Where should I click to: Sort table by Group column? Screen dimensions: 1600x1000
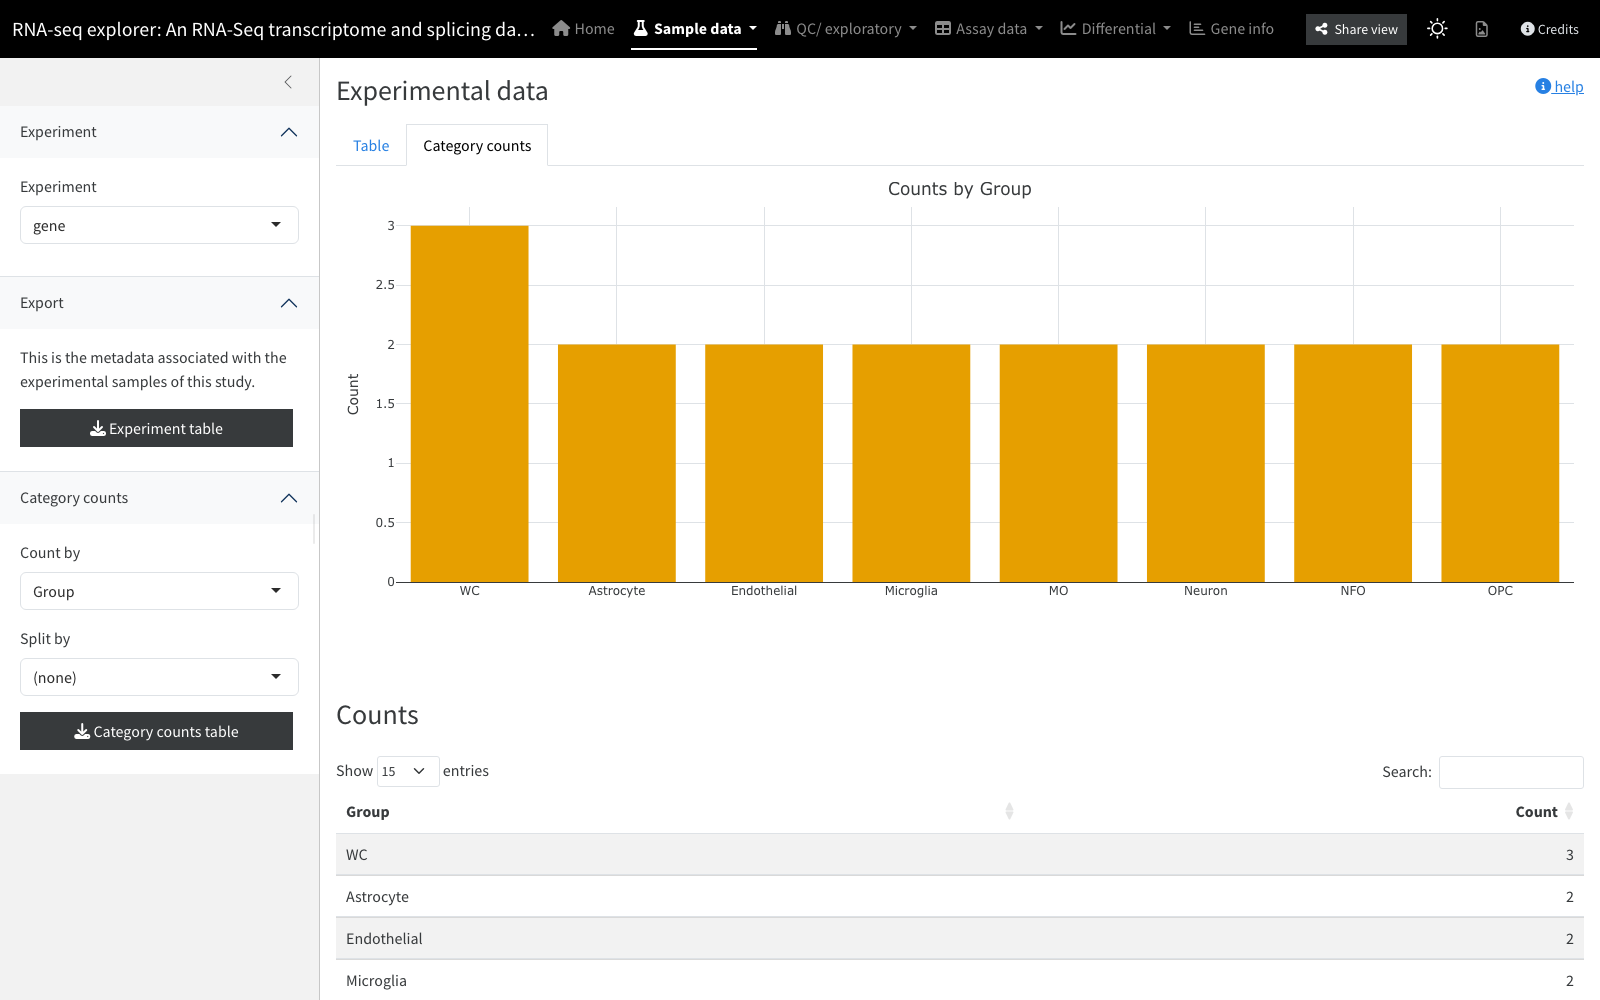(x=679, y=812)
